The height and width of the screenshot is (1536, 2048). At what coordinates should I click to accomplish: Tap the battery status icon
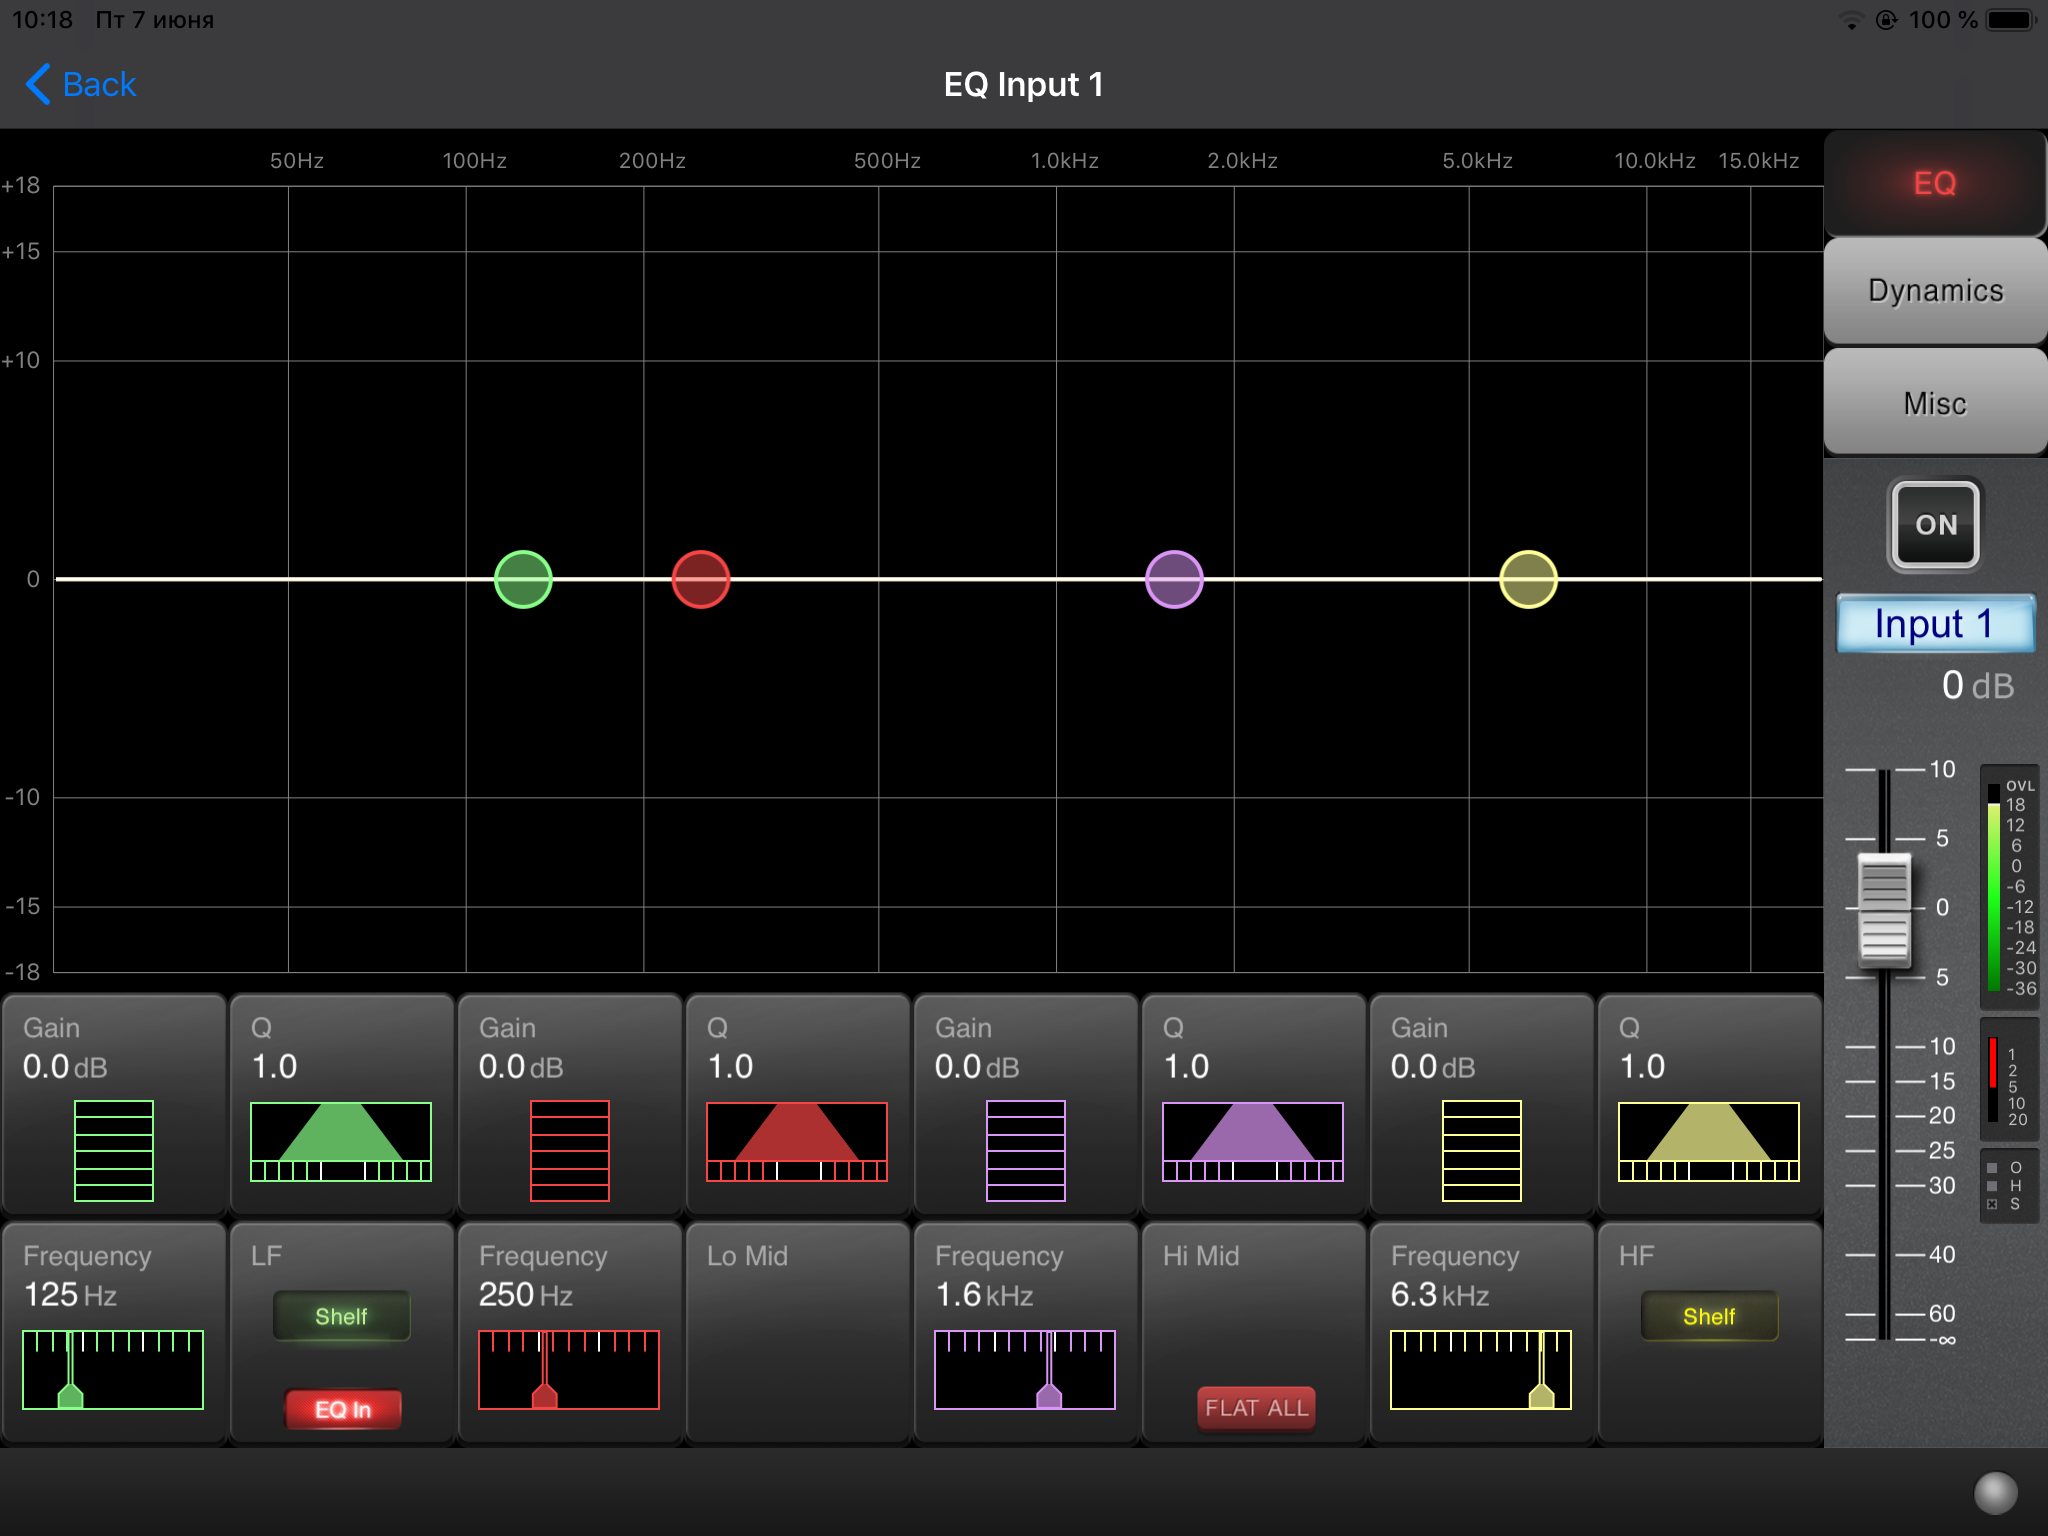click(x=2011, y=20)
